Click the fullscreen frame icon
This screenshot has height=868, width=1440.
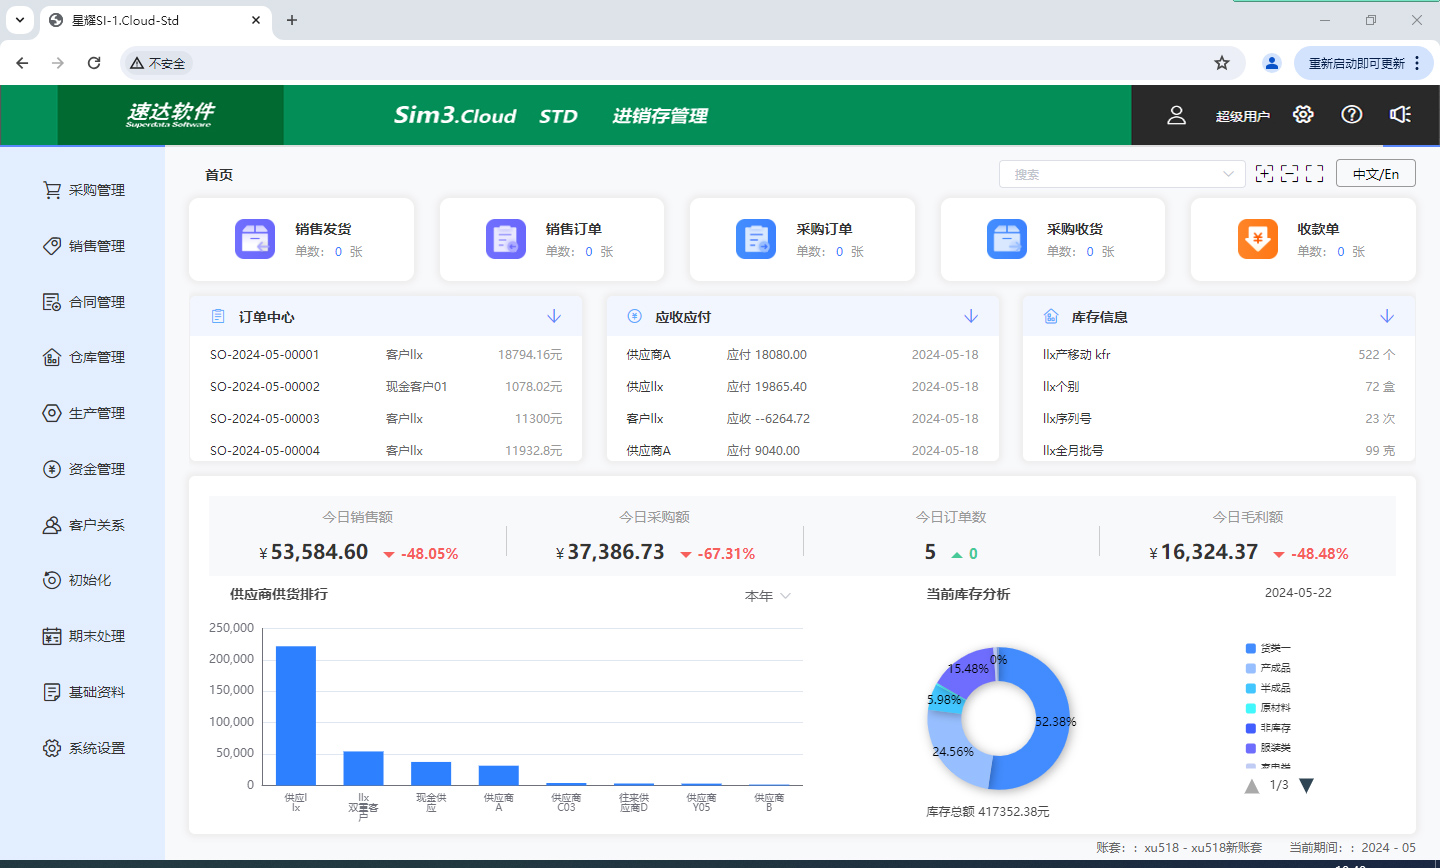click(1314, 174)
